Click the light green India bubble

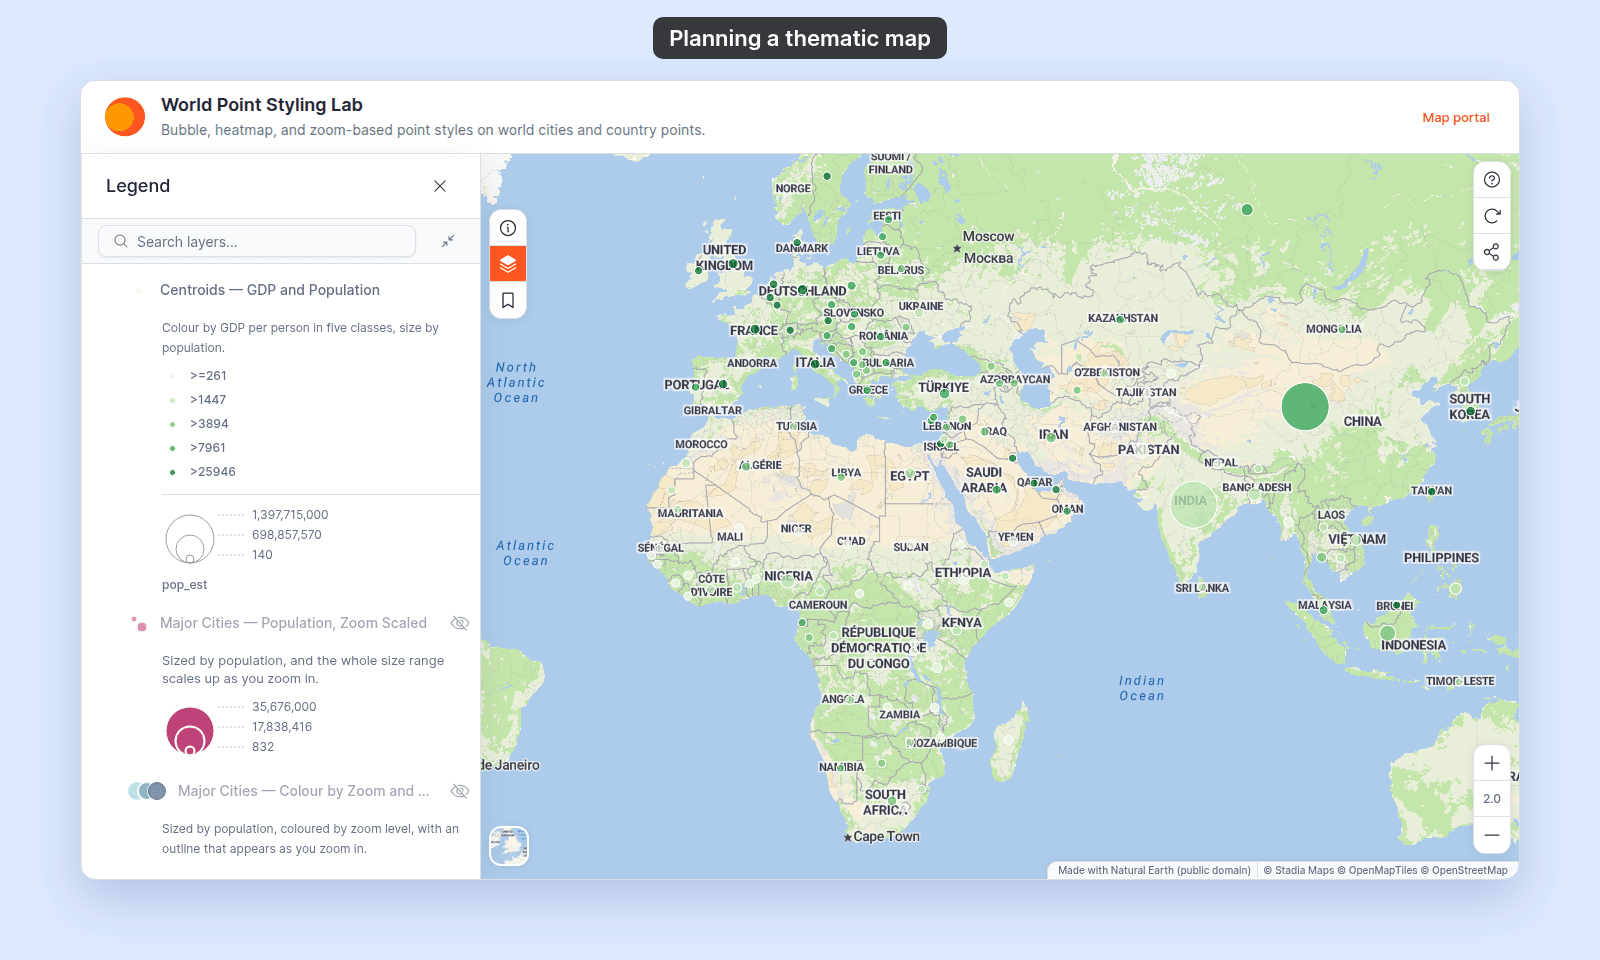click(x=1193, y=504)
